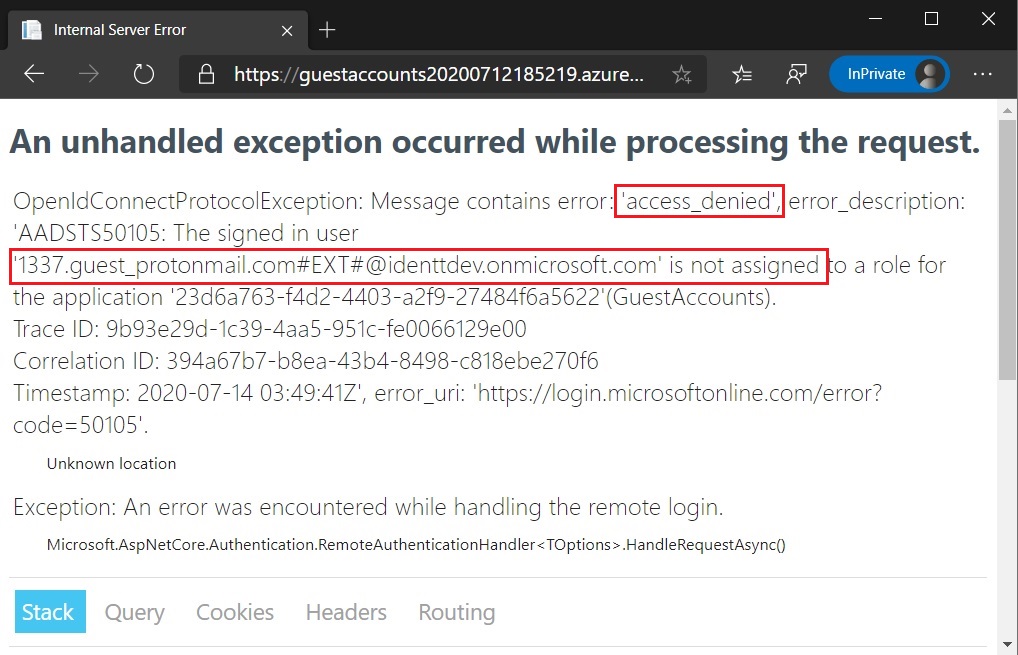Show the Headers tab
Image resolution: width=1018 pixels, height=655 pixels.
[346, 612]
